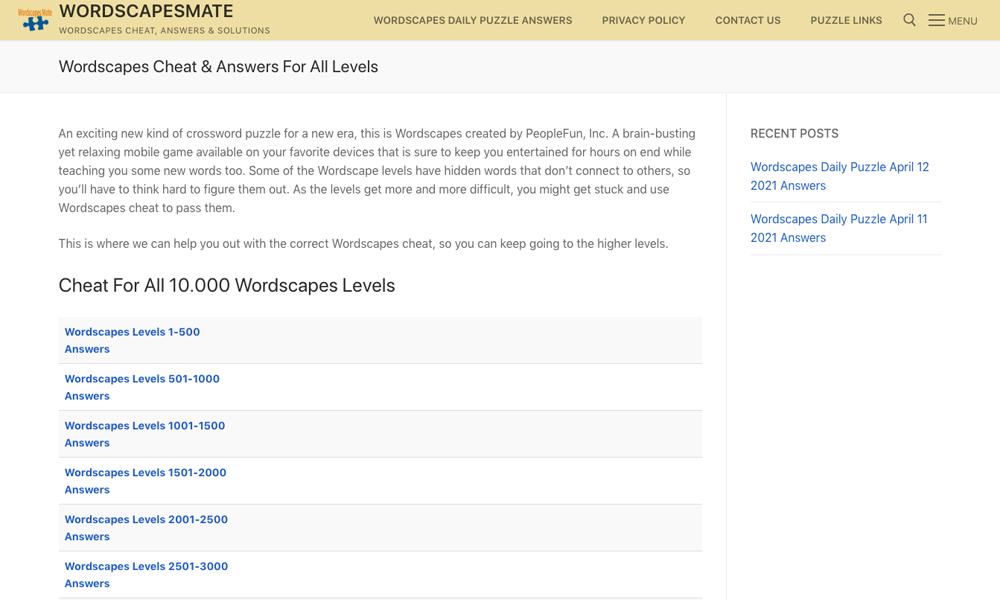The width and height of the screenshot is (1000, 600).
Task: Open the hamburger MENU button
Action: tap(952, 20)
